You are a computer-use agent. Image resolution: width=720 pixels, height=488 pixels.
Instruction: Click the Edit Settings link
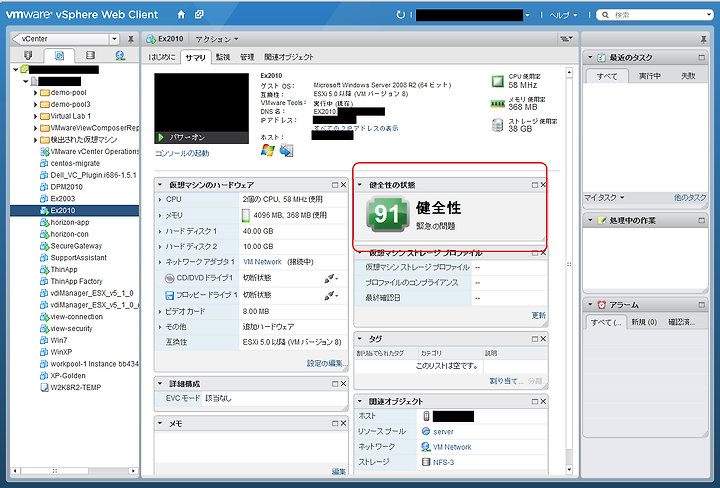pos(326,363)
